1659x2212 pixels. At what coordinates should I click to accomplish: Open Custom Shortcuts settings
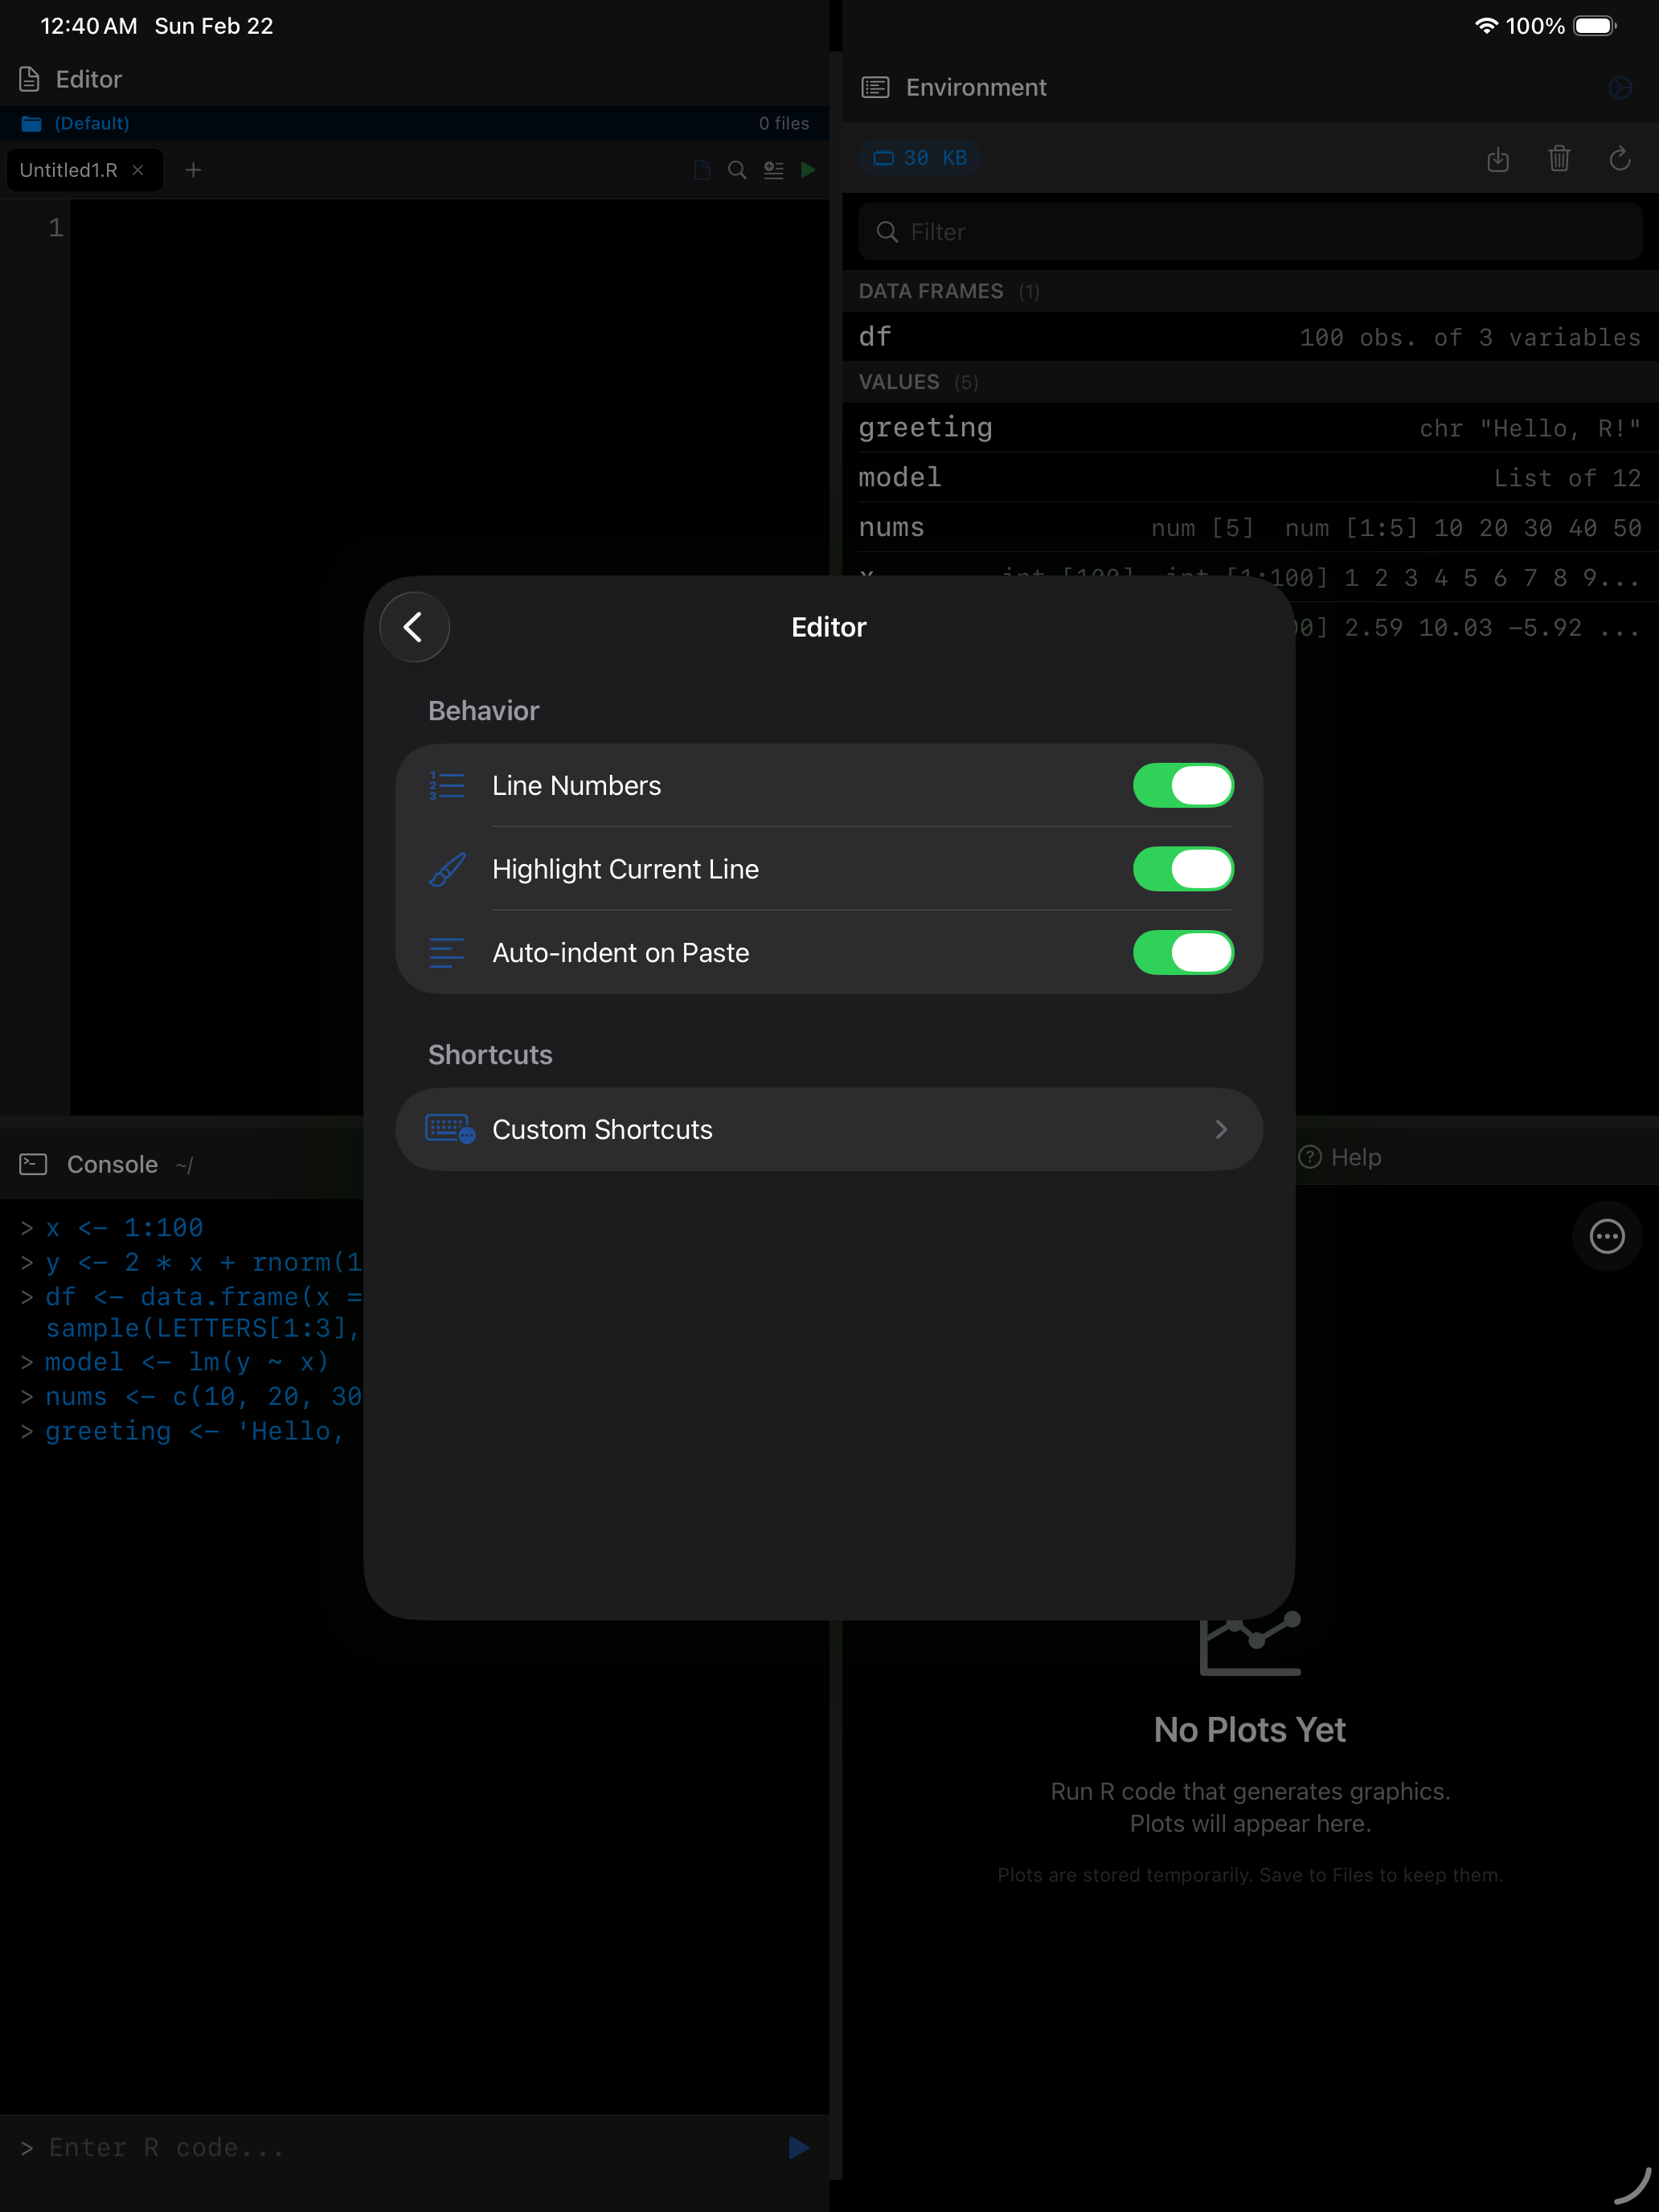click(829, 1129)
